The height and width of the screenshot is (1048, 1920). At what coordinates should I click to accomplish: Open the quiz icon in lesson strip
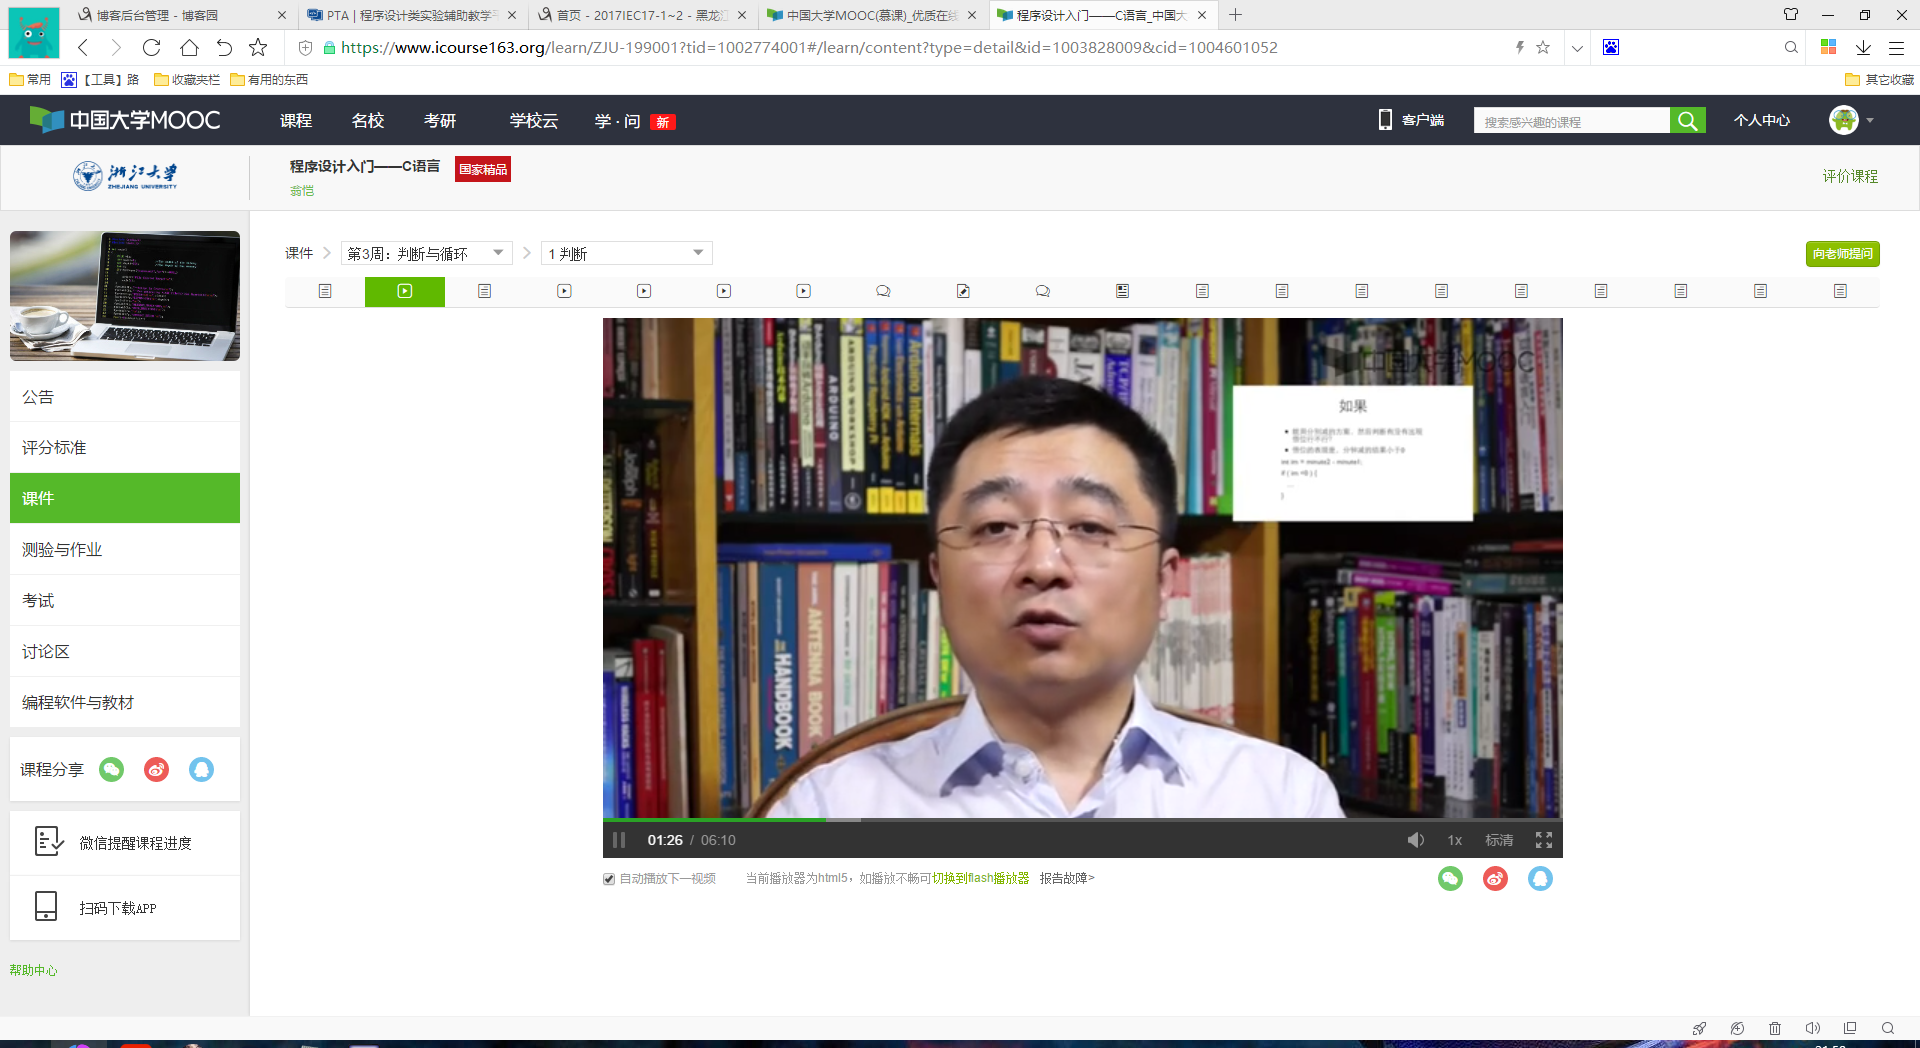coord(963,291)
